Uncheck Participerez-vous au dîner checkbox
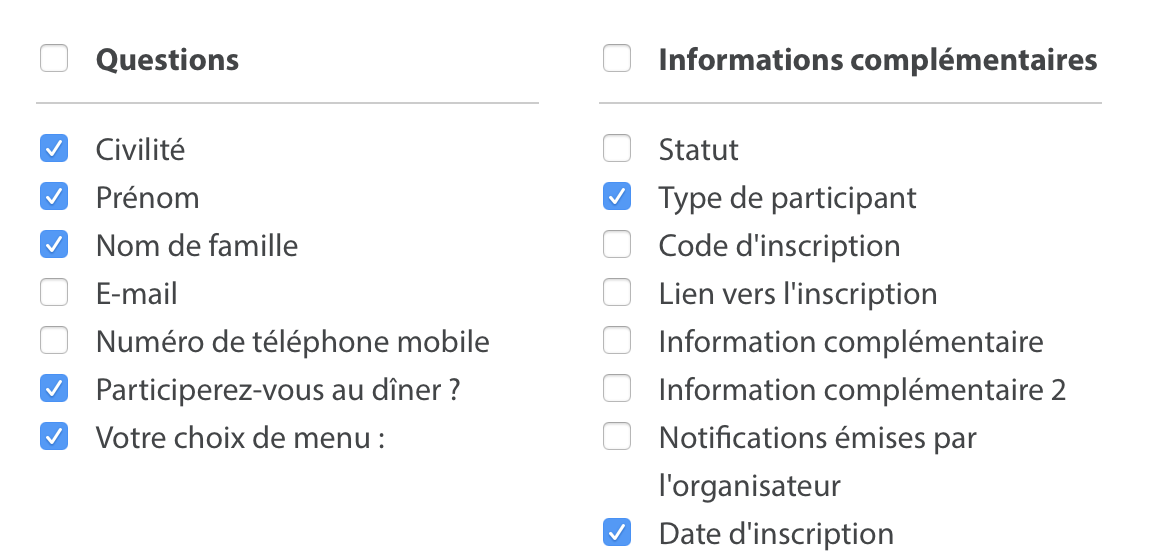 point(54,389)
